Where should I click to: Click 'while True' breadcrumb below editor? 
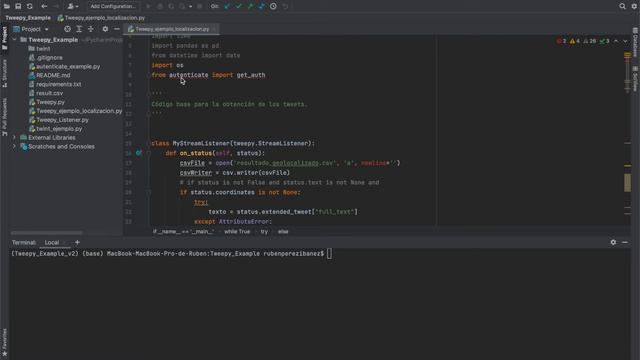(237, 231)
